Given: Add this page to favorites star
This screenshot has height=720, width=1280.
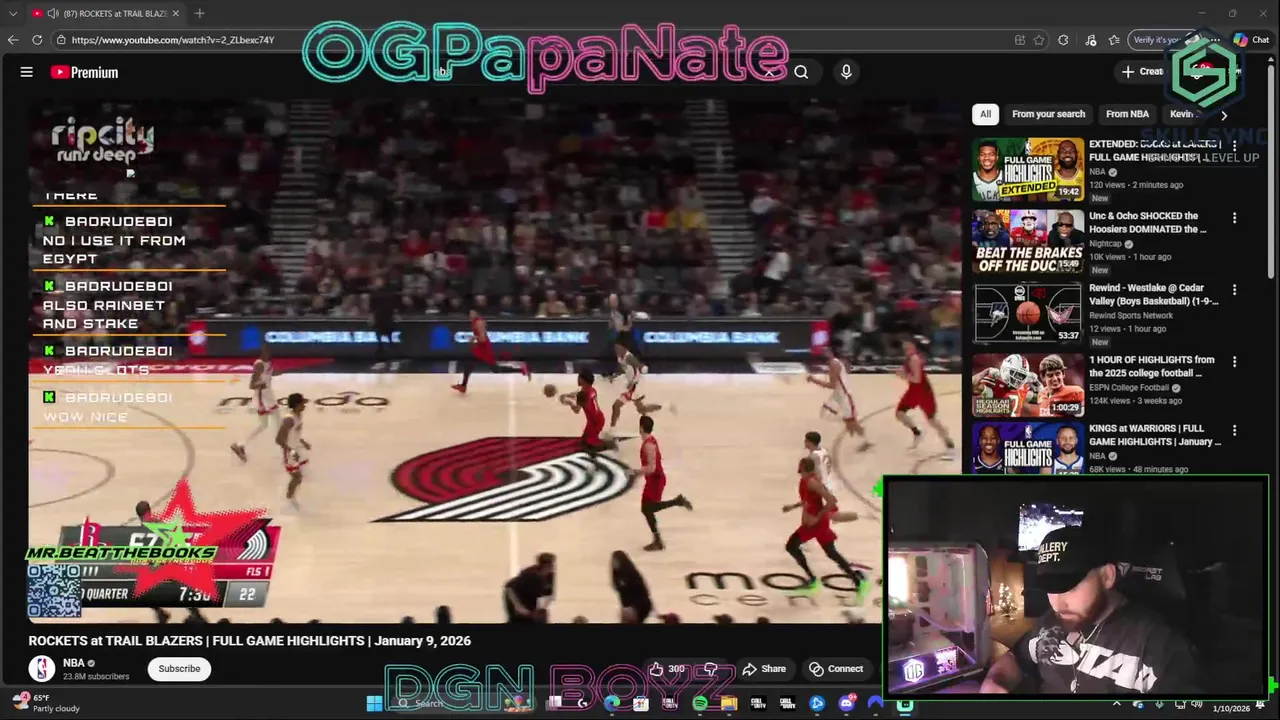Looking at the screenshot, I should 1039,40.
